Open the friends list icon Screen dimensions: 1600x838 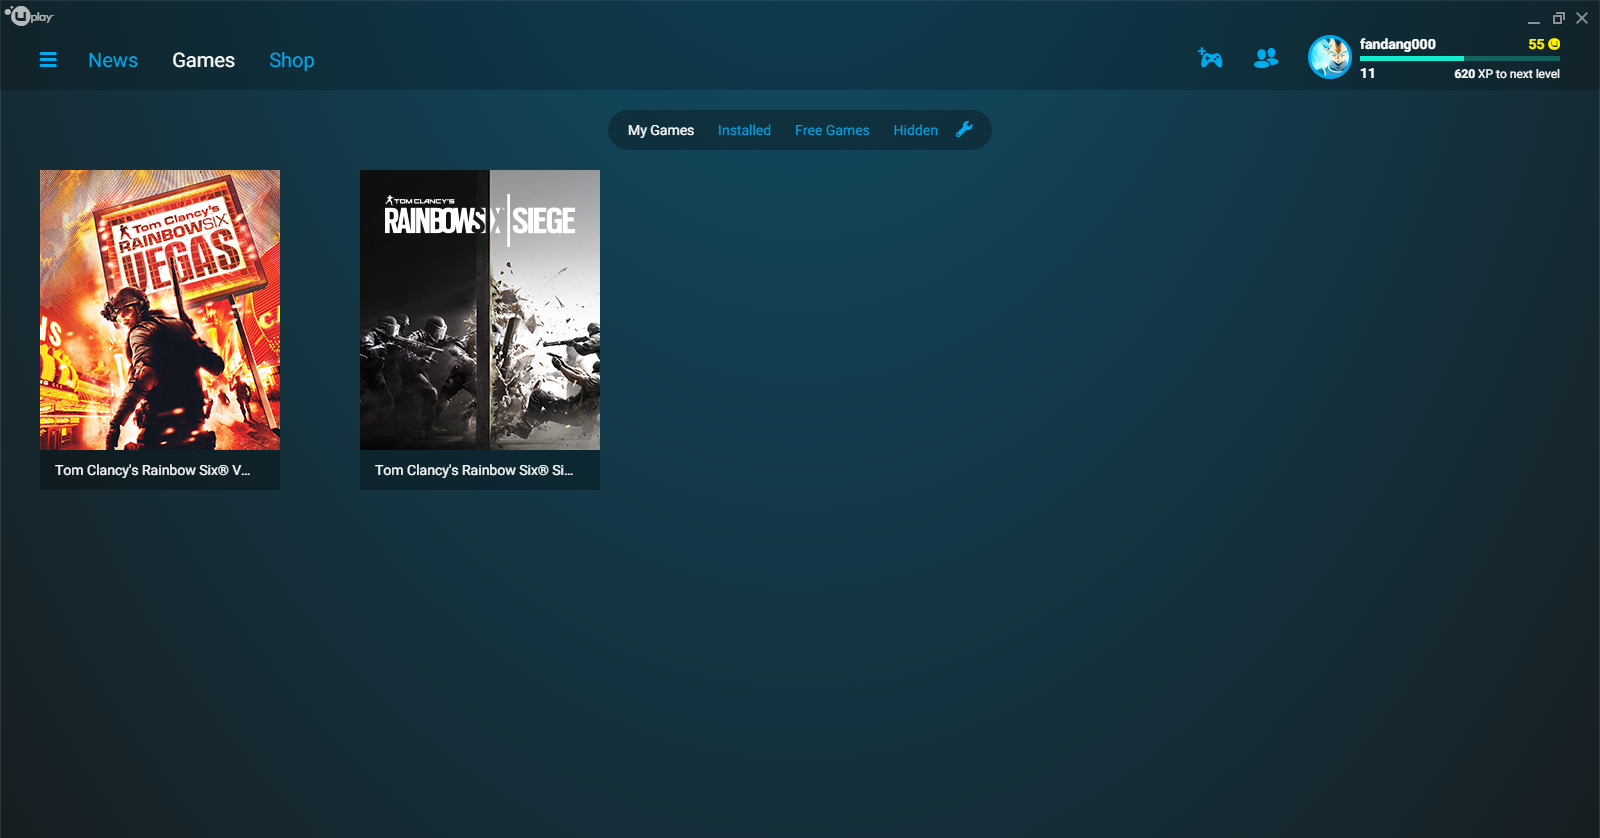[1266, 58]
